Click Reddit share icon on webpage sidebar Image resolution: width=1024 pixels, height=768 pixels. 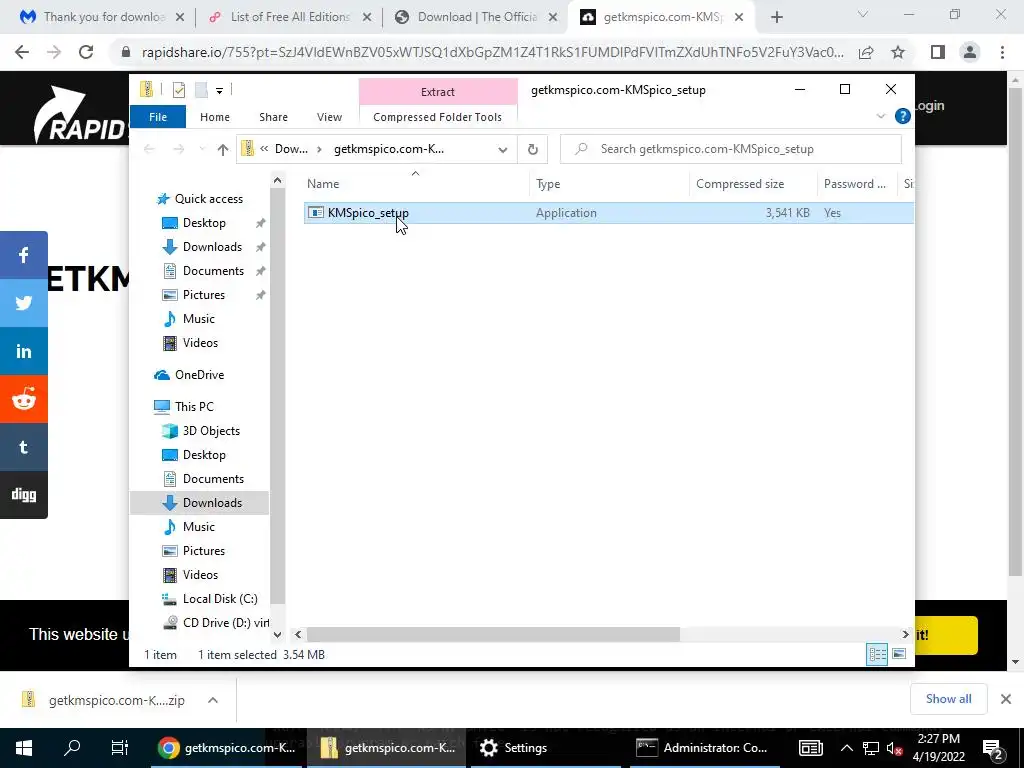click(x=24, y=399)
